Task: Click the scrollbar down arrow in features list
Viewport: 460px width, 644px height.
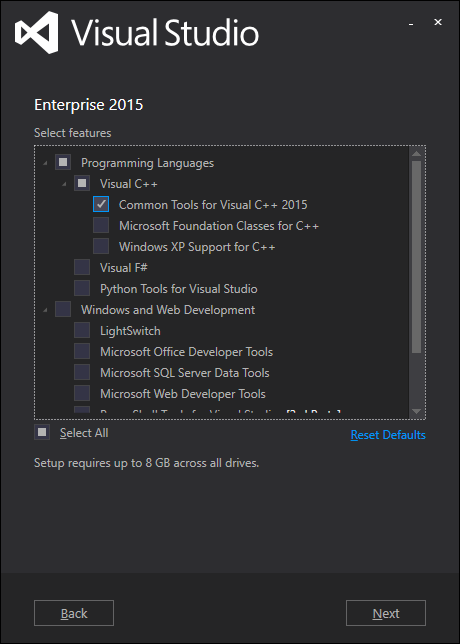Action: point(416,411)
